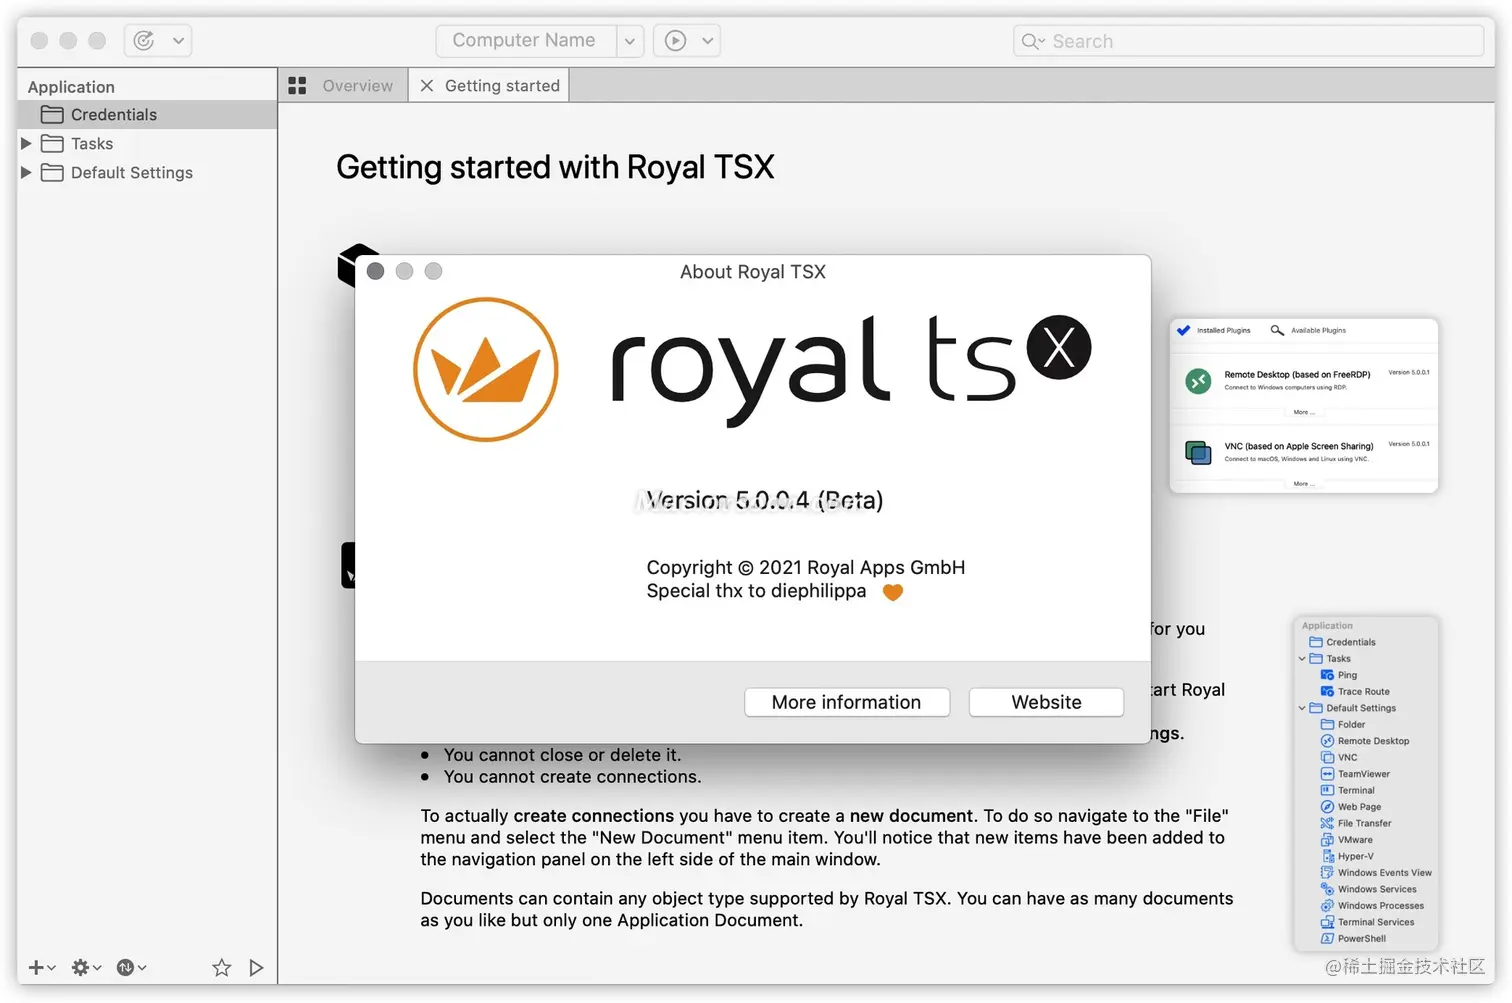Select the Credentials folder in sidebar

point(147,115)
